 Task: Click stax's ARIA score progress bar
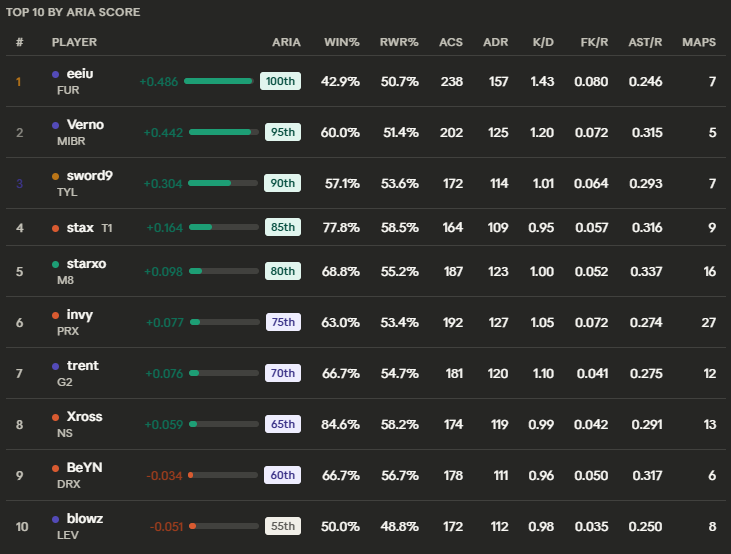pos(223,227)
